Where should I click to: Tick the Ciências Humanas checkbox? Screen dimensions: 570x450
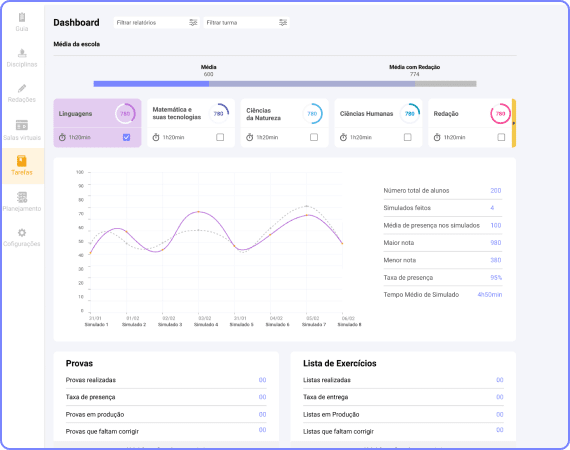[x=408, y=137]
